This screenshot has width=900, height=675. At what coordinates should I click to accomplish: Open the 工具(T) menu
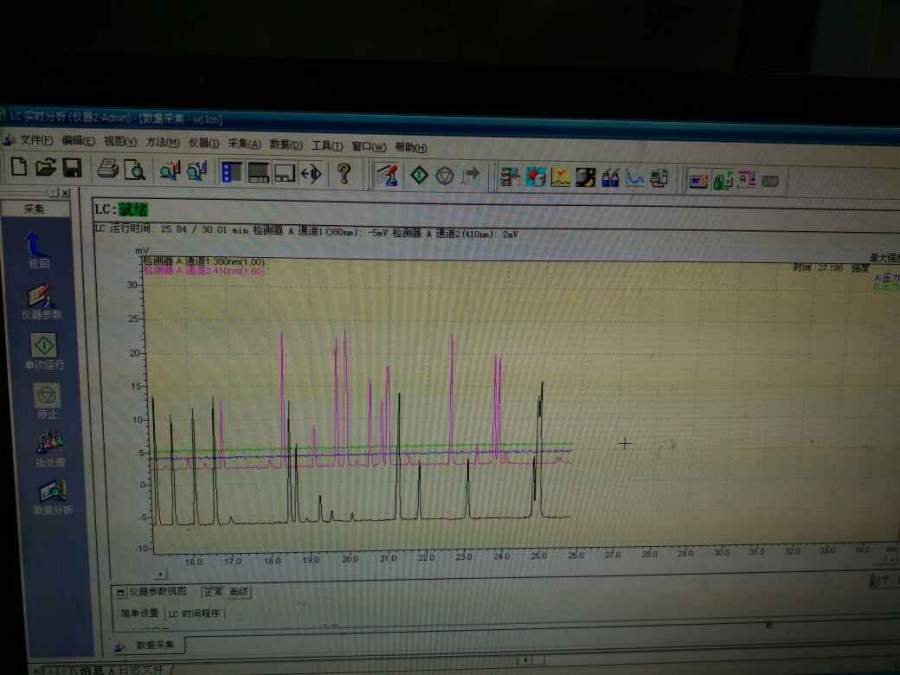pyautogui.click(x=327, y=146)
